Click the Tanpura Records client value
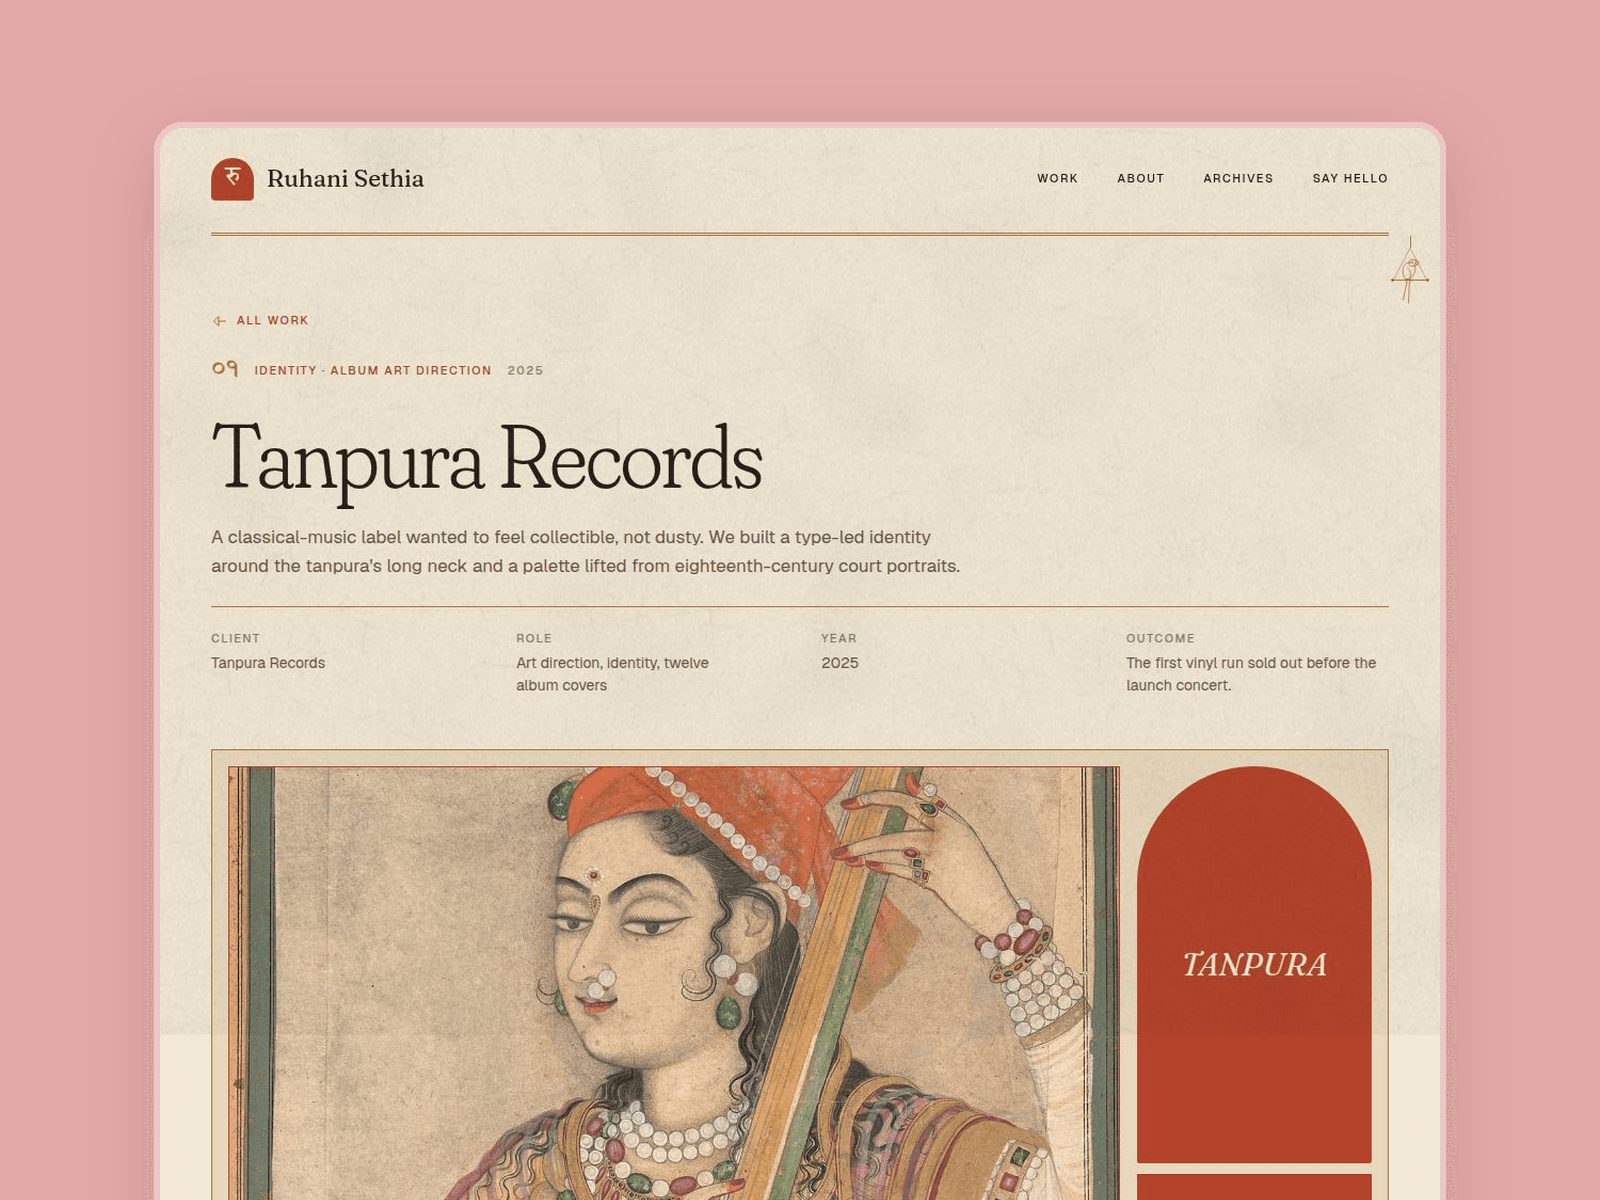The height and width of the screenshot is (1200, 1600). click(x=268, y=663)
